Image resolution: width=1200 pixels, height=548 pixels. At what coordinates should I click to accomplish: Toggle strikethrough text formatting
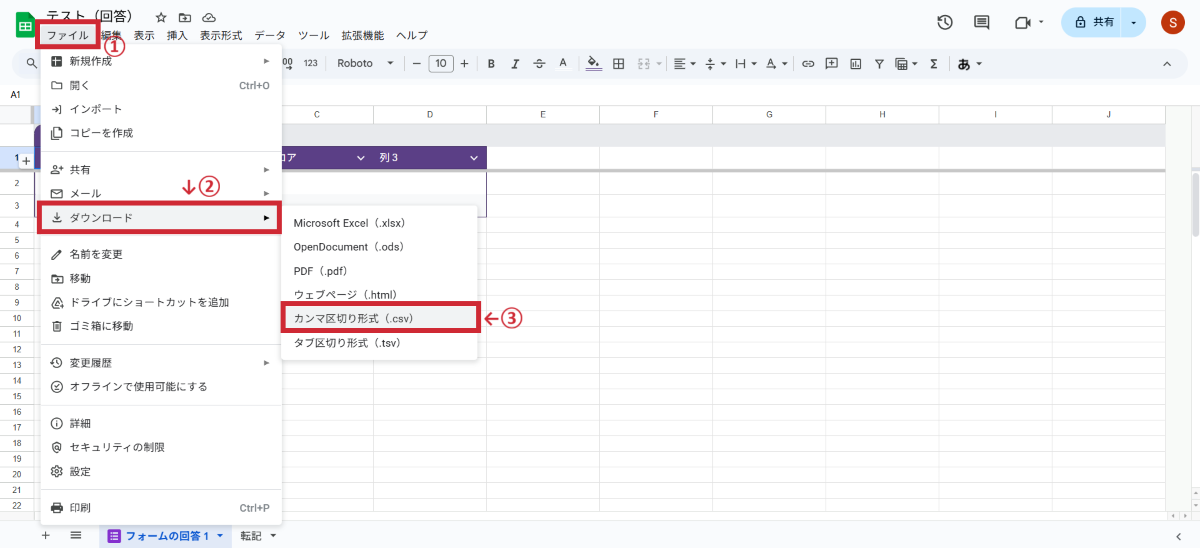tap(540, 64)
